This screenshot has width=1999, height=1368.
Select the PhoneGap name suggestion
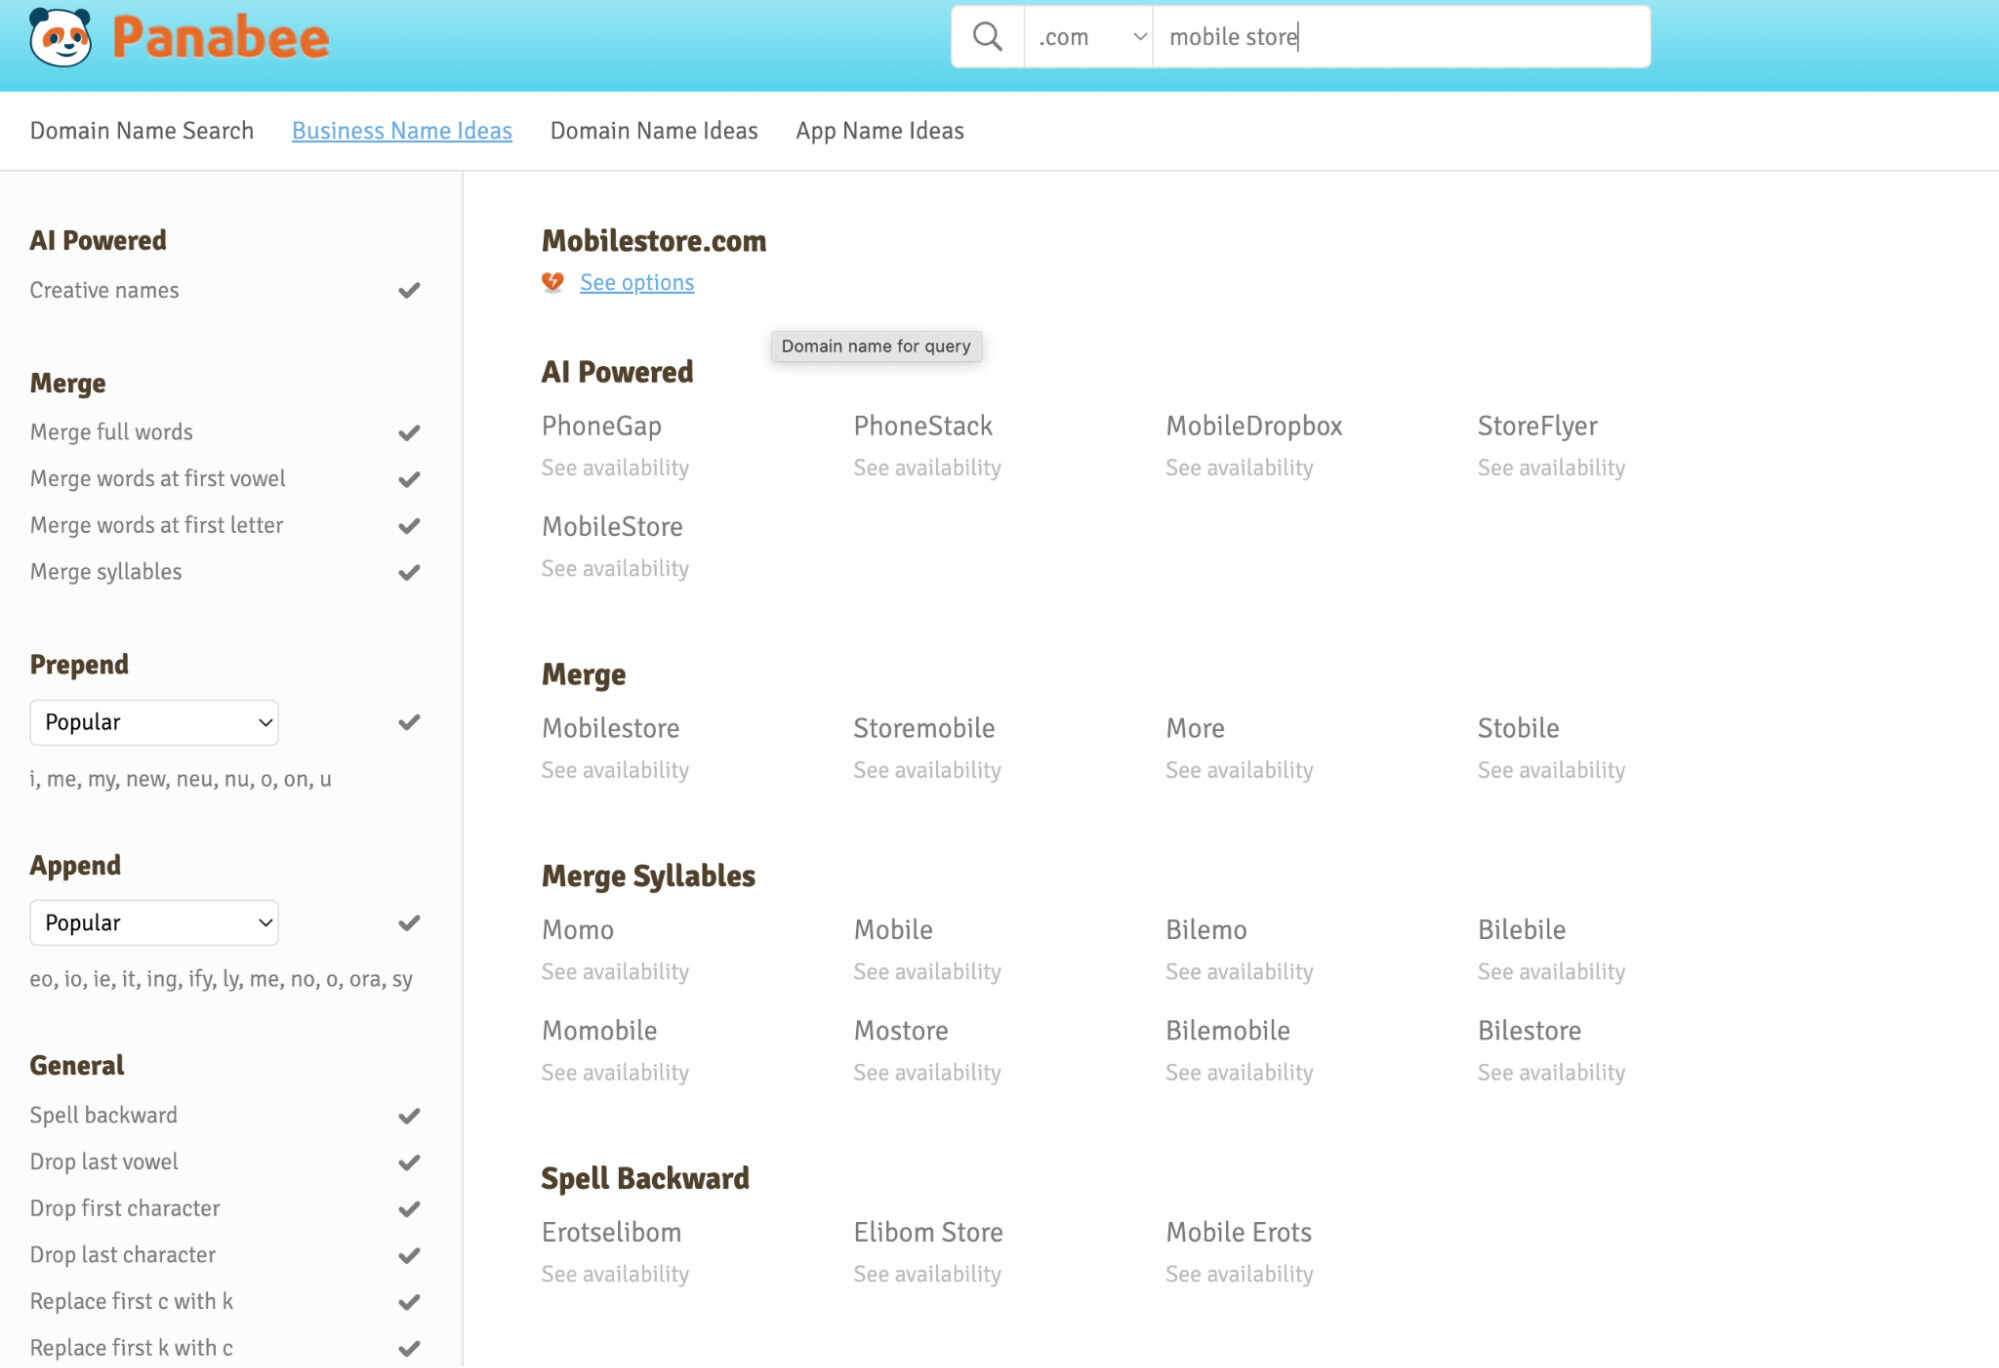point(602,426)
